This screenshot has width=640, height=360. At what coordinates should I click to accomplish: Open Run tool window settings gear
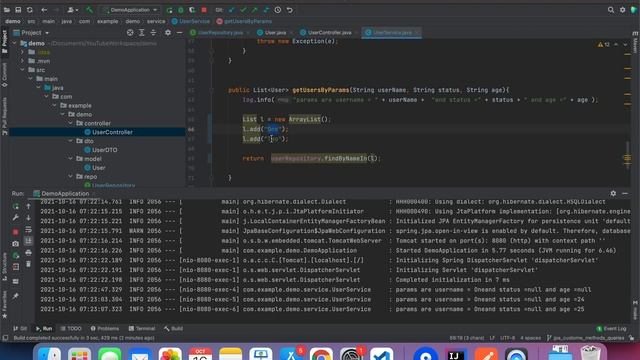click(613, 193)
